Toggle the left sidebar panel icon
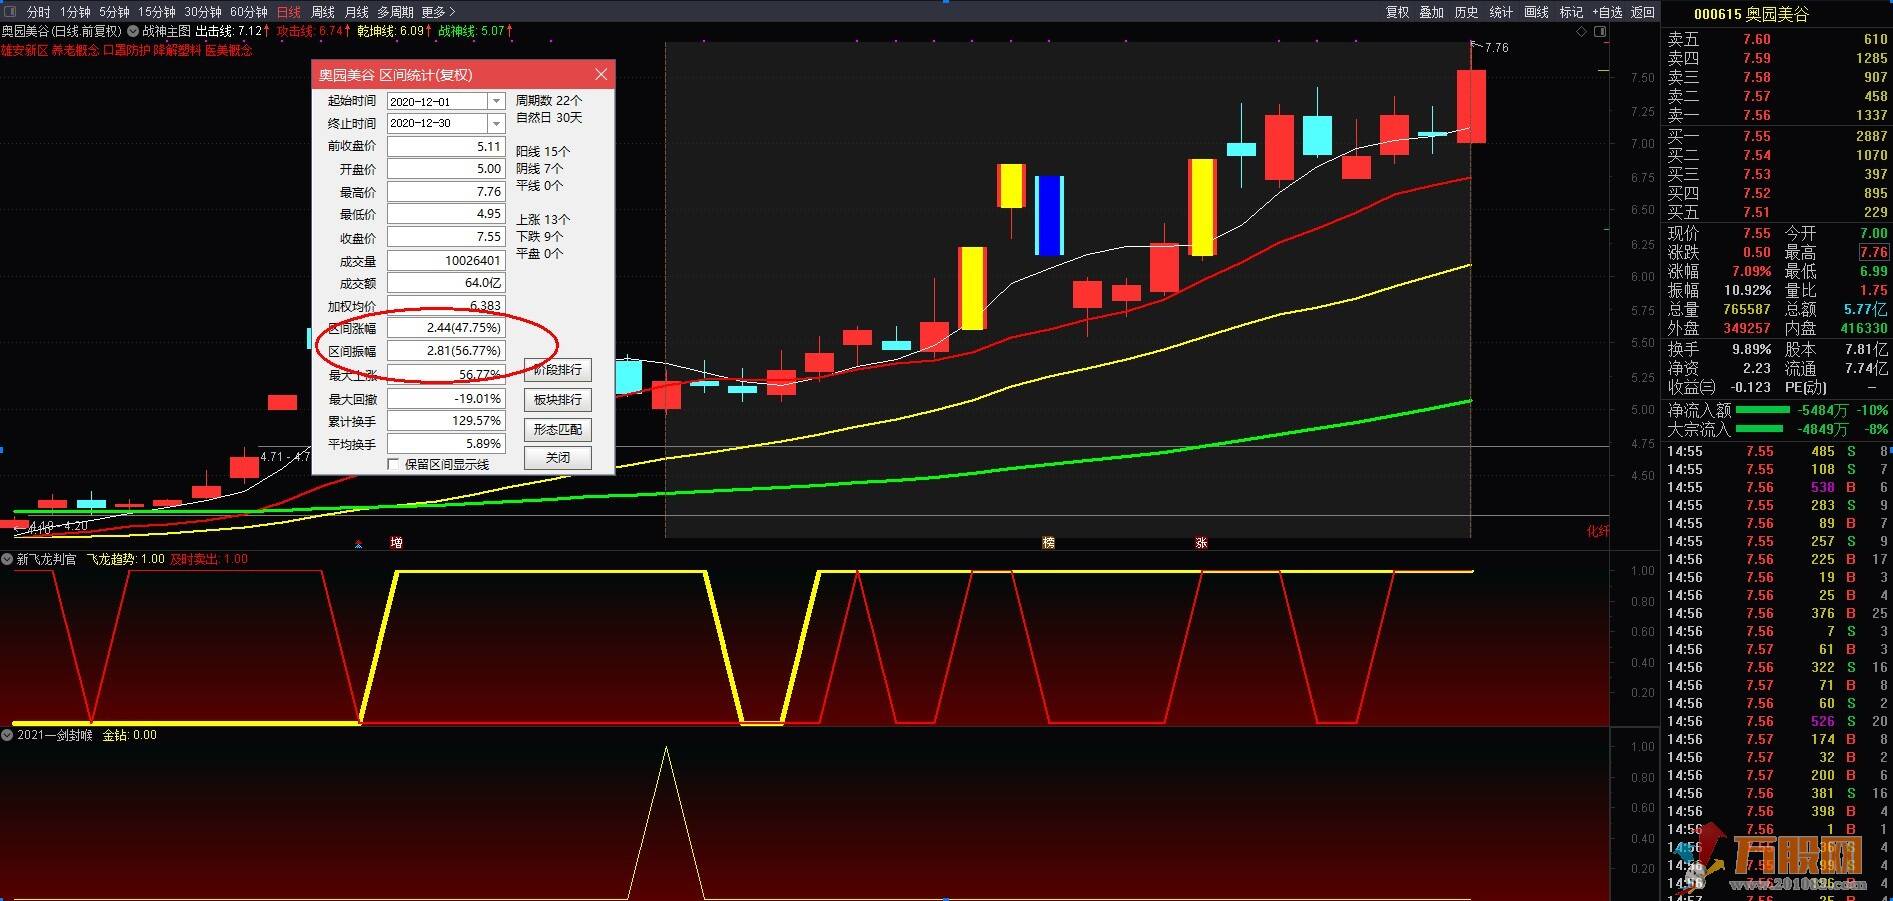 pyautogui.click(x=10, y=12)
